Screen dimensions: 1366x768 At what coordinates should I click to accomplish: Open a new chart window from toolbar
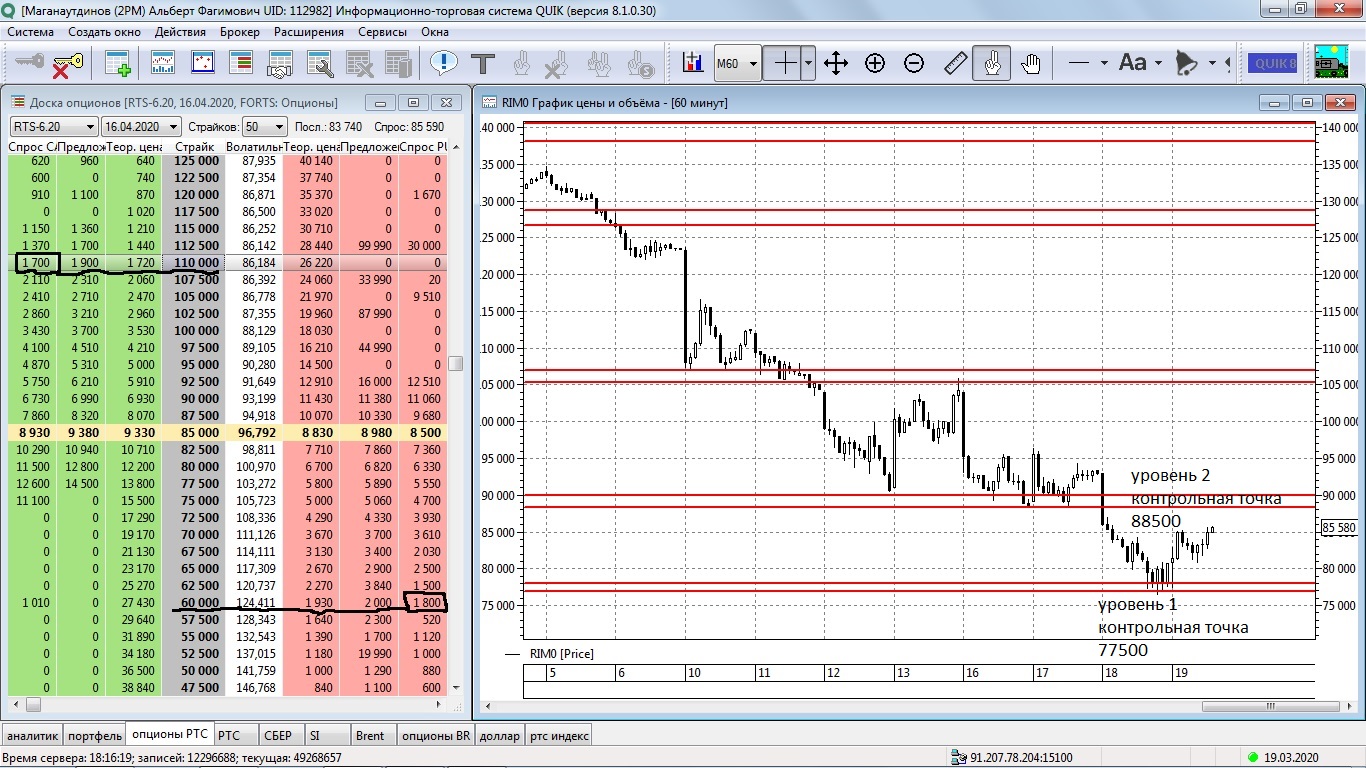[164, 64]
